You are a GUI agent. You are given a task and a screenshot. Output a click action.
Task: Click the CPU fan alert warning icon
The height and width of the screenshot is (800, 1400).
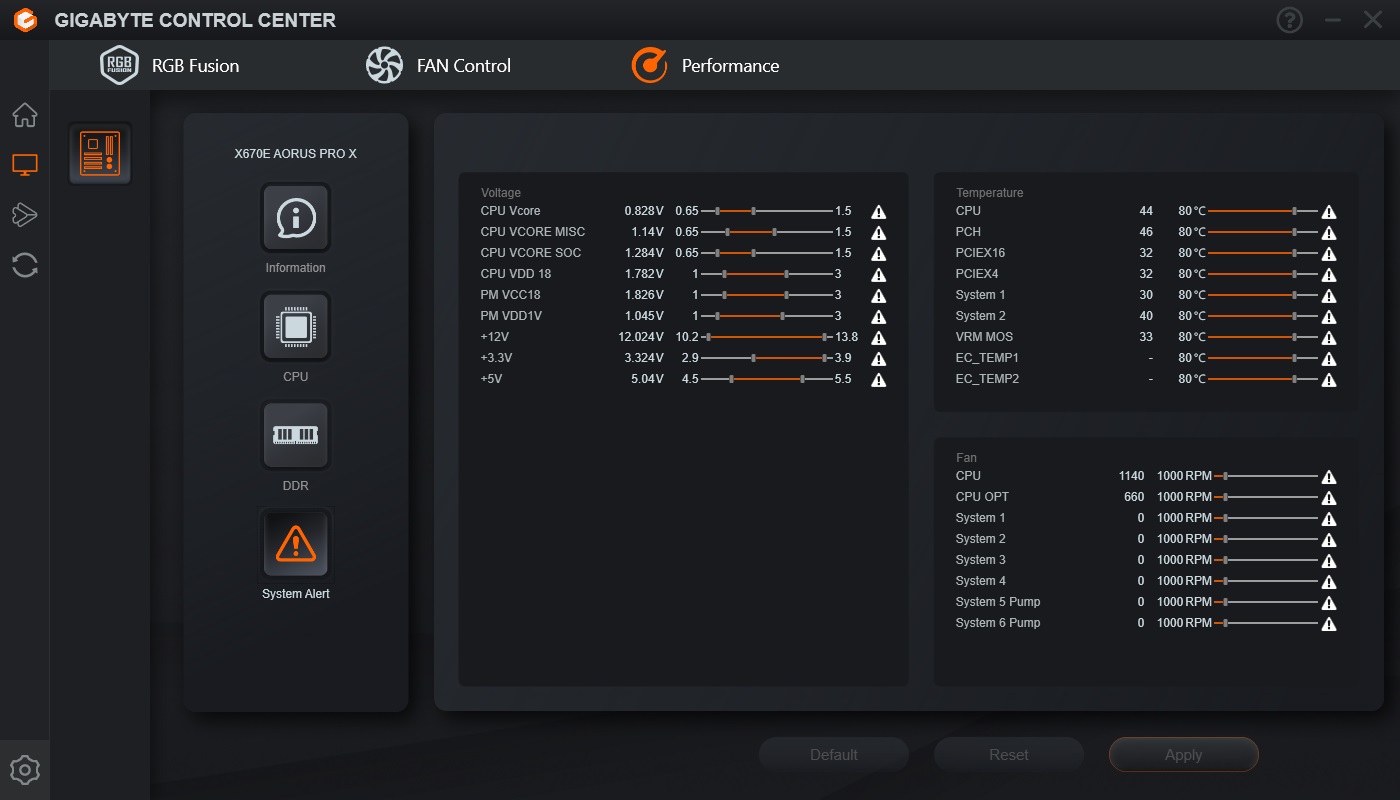click(1329, 477)
